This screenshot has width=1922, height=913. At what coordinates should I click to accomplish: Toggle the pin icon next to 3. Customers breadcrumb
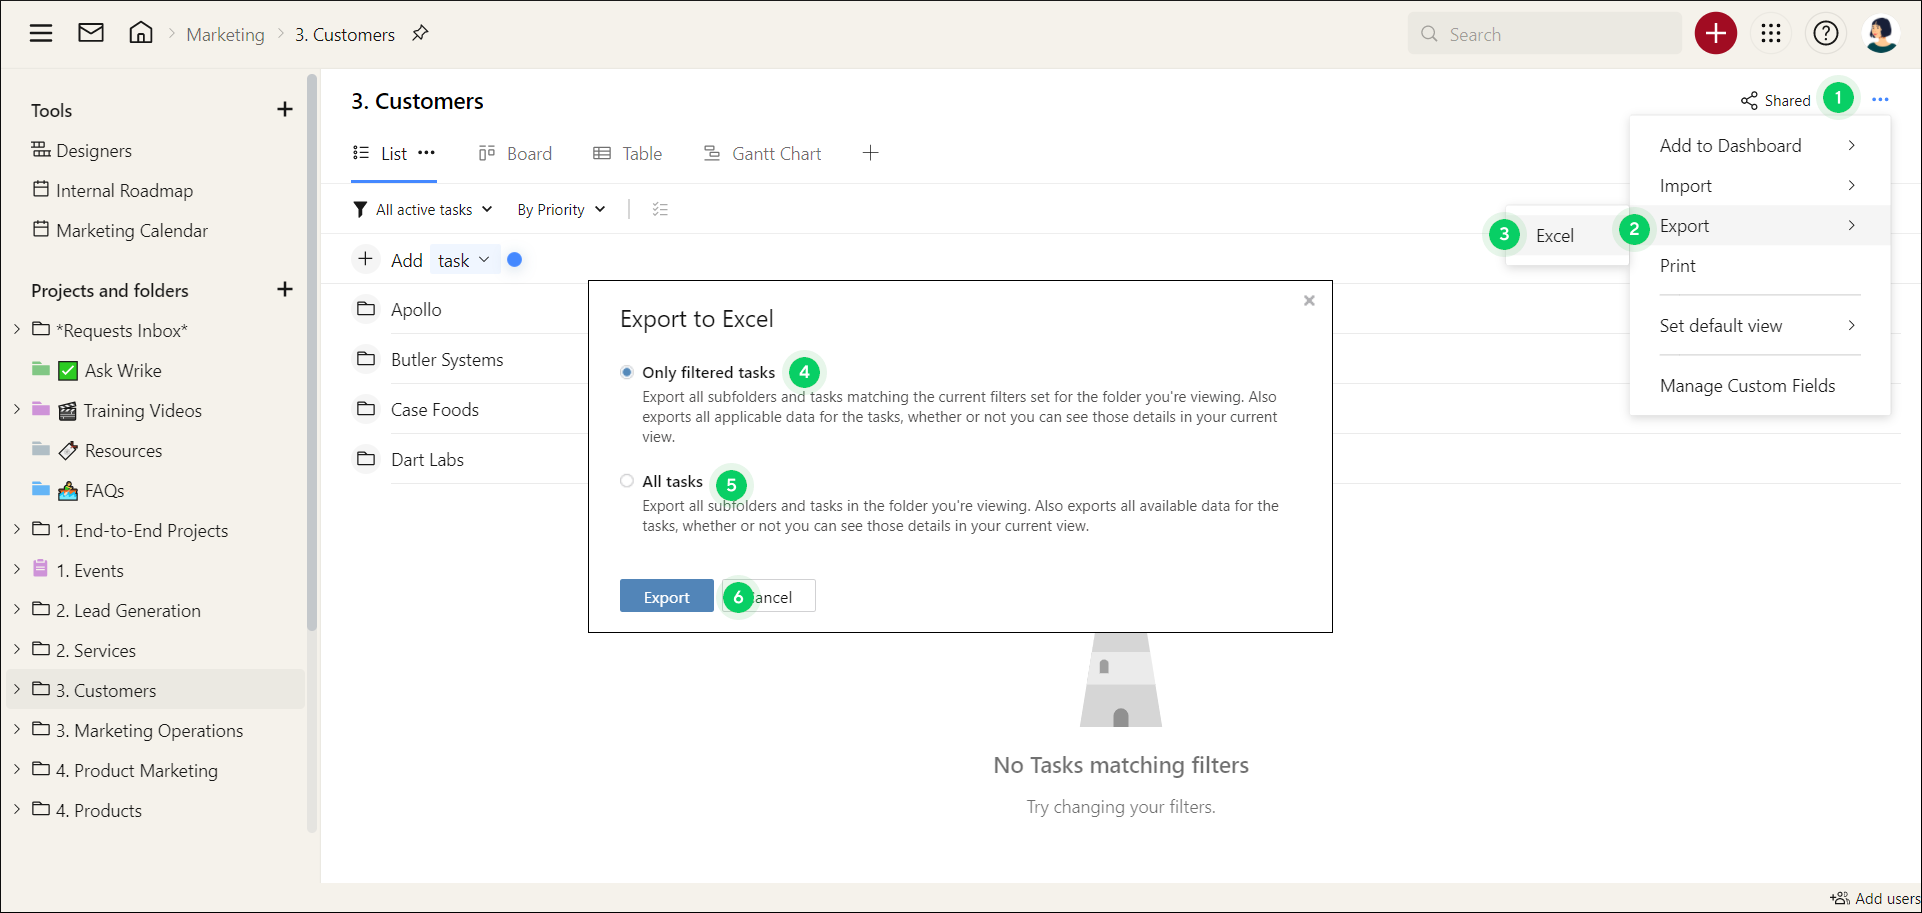coord(419,33)
